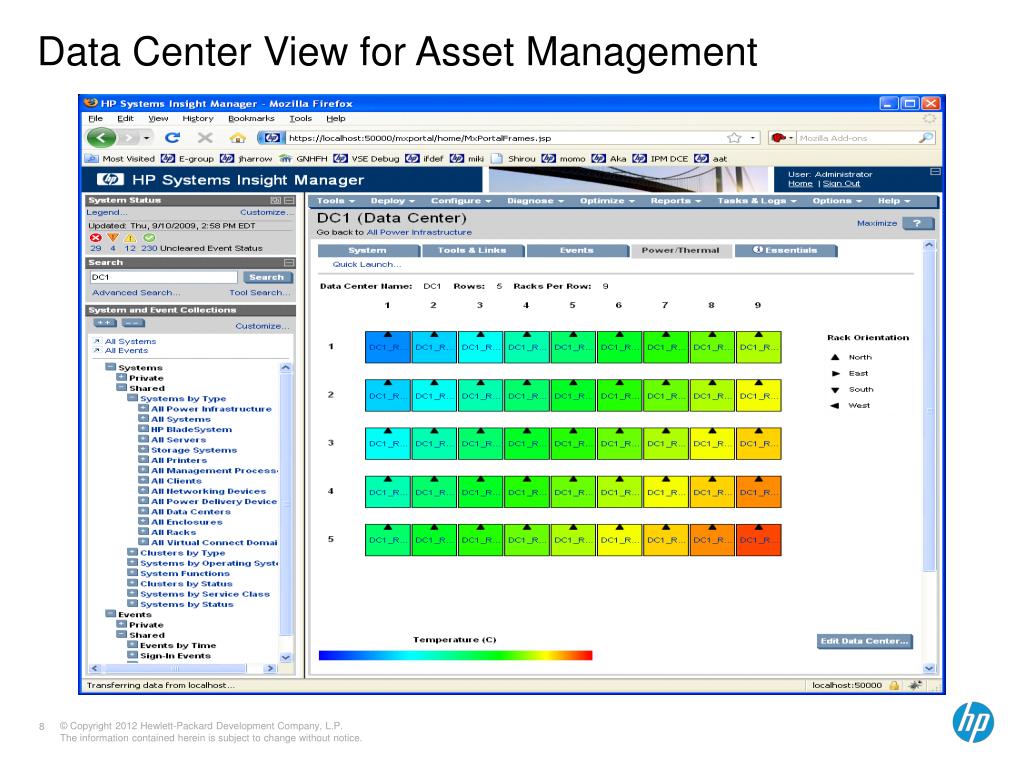
Task: Click the Firefox forward arrow button
Action: (x=130, y=138)
